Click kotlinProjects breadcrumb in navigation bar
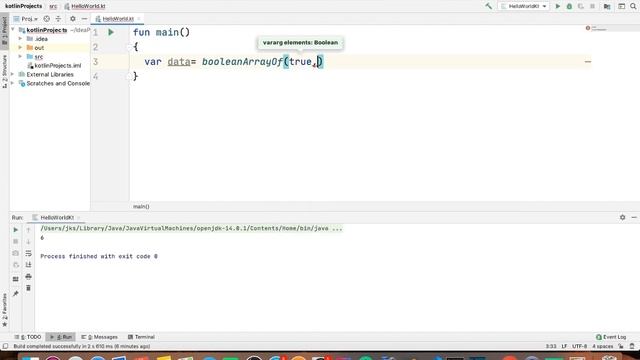The width and height of the screenshot is (640, 360). (23, 6)
